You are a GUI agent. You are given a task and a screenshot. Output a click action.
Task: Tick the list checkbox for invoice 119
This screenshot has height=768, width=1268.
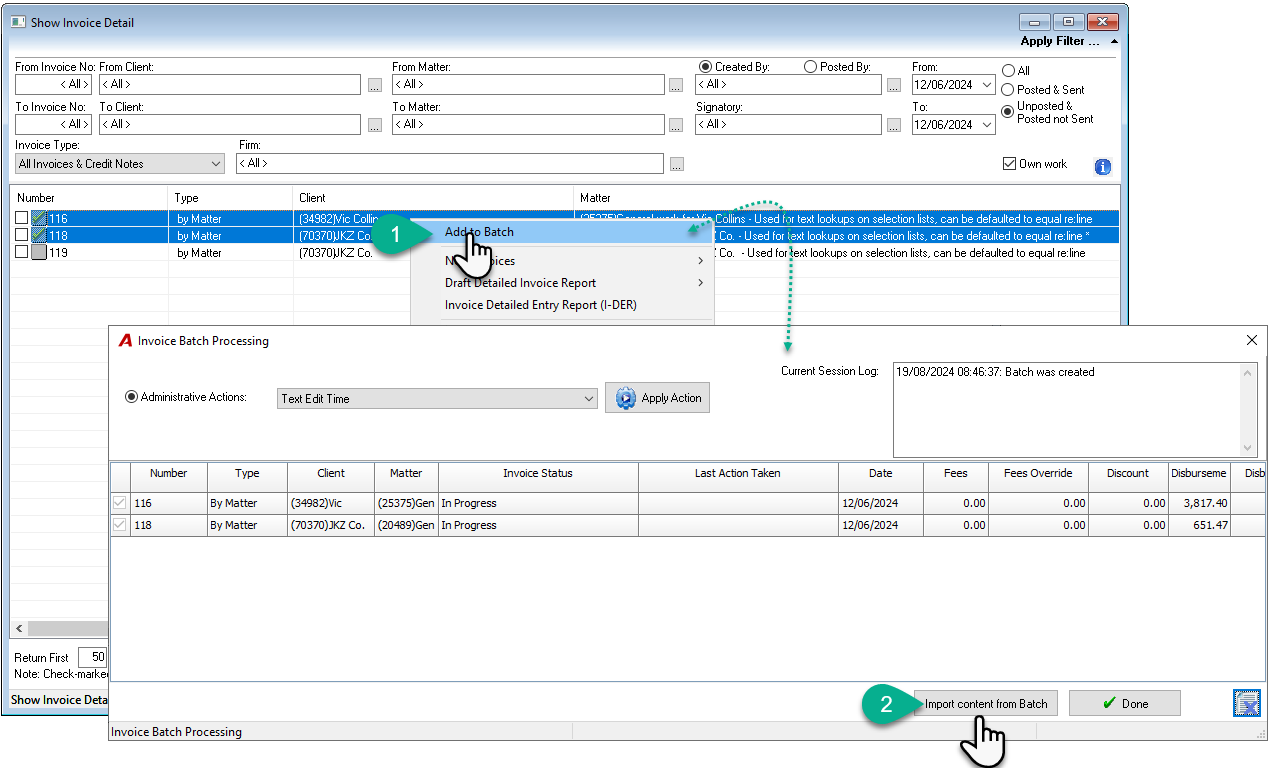21,253
